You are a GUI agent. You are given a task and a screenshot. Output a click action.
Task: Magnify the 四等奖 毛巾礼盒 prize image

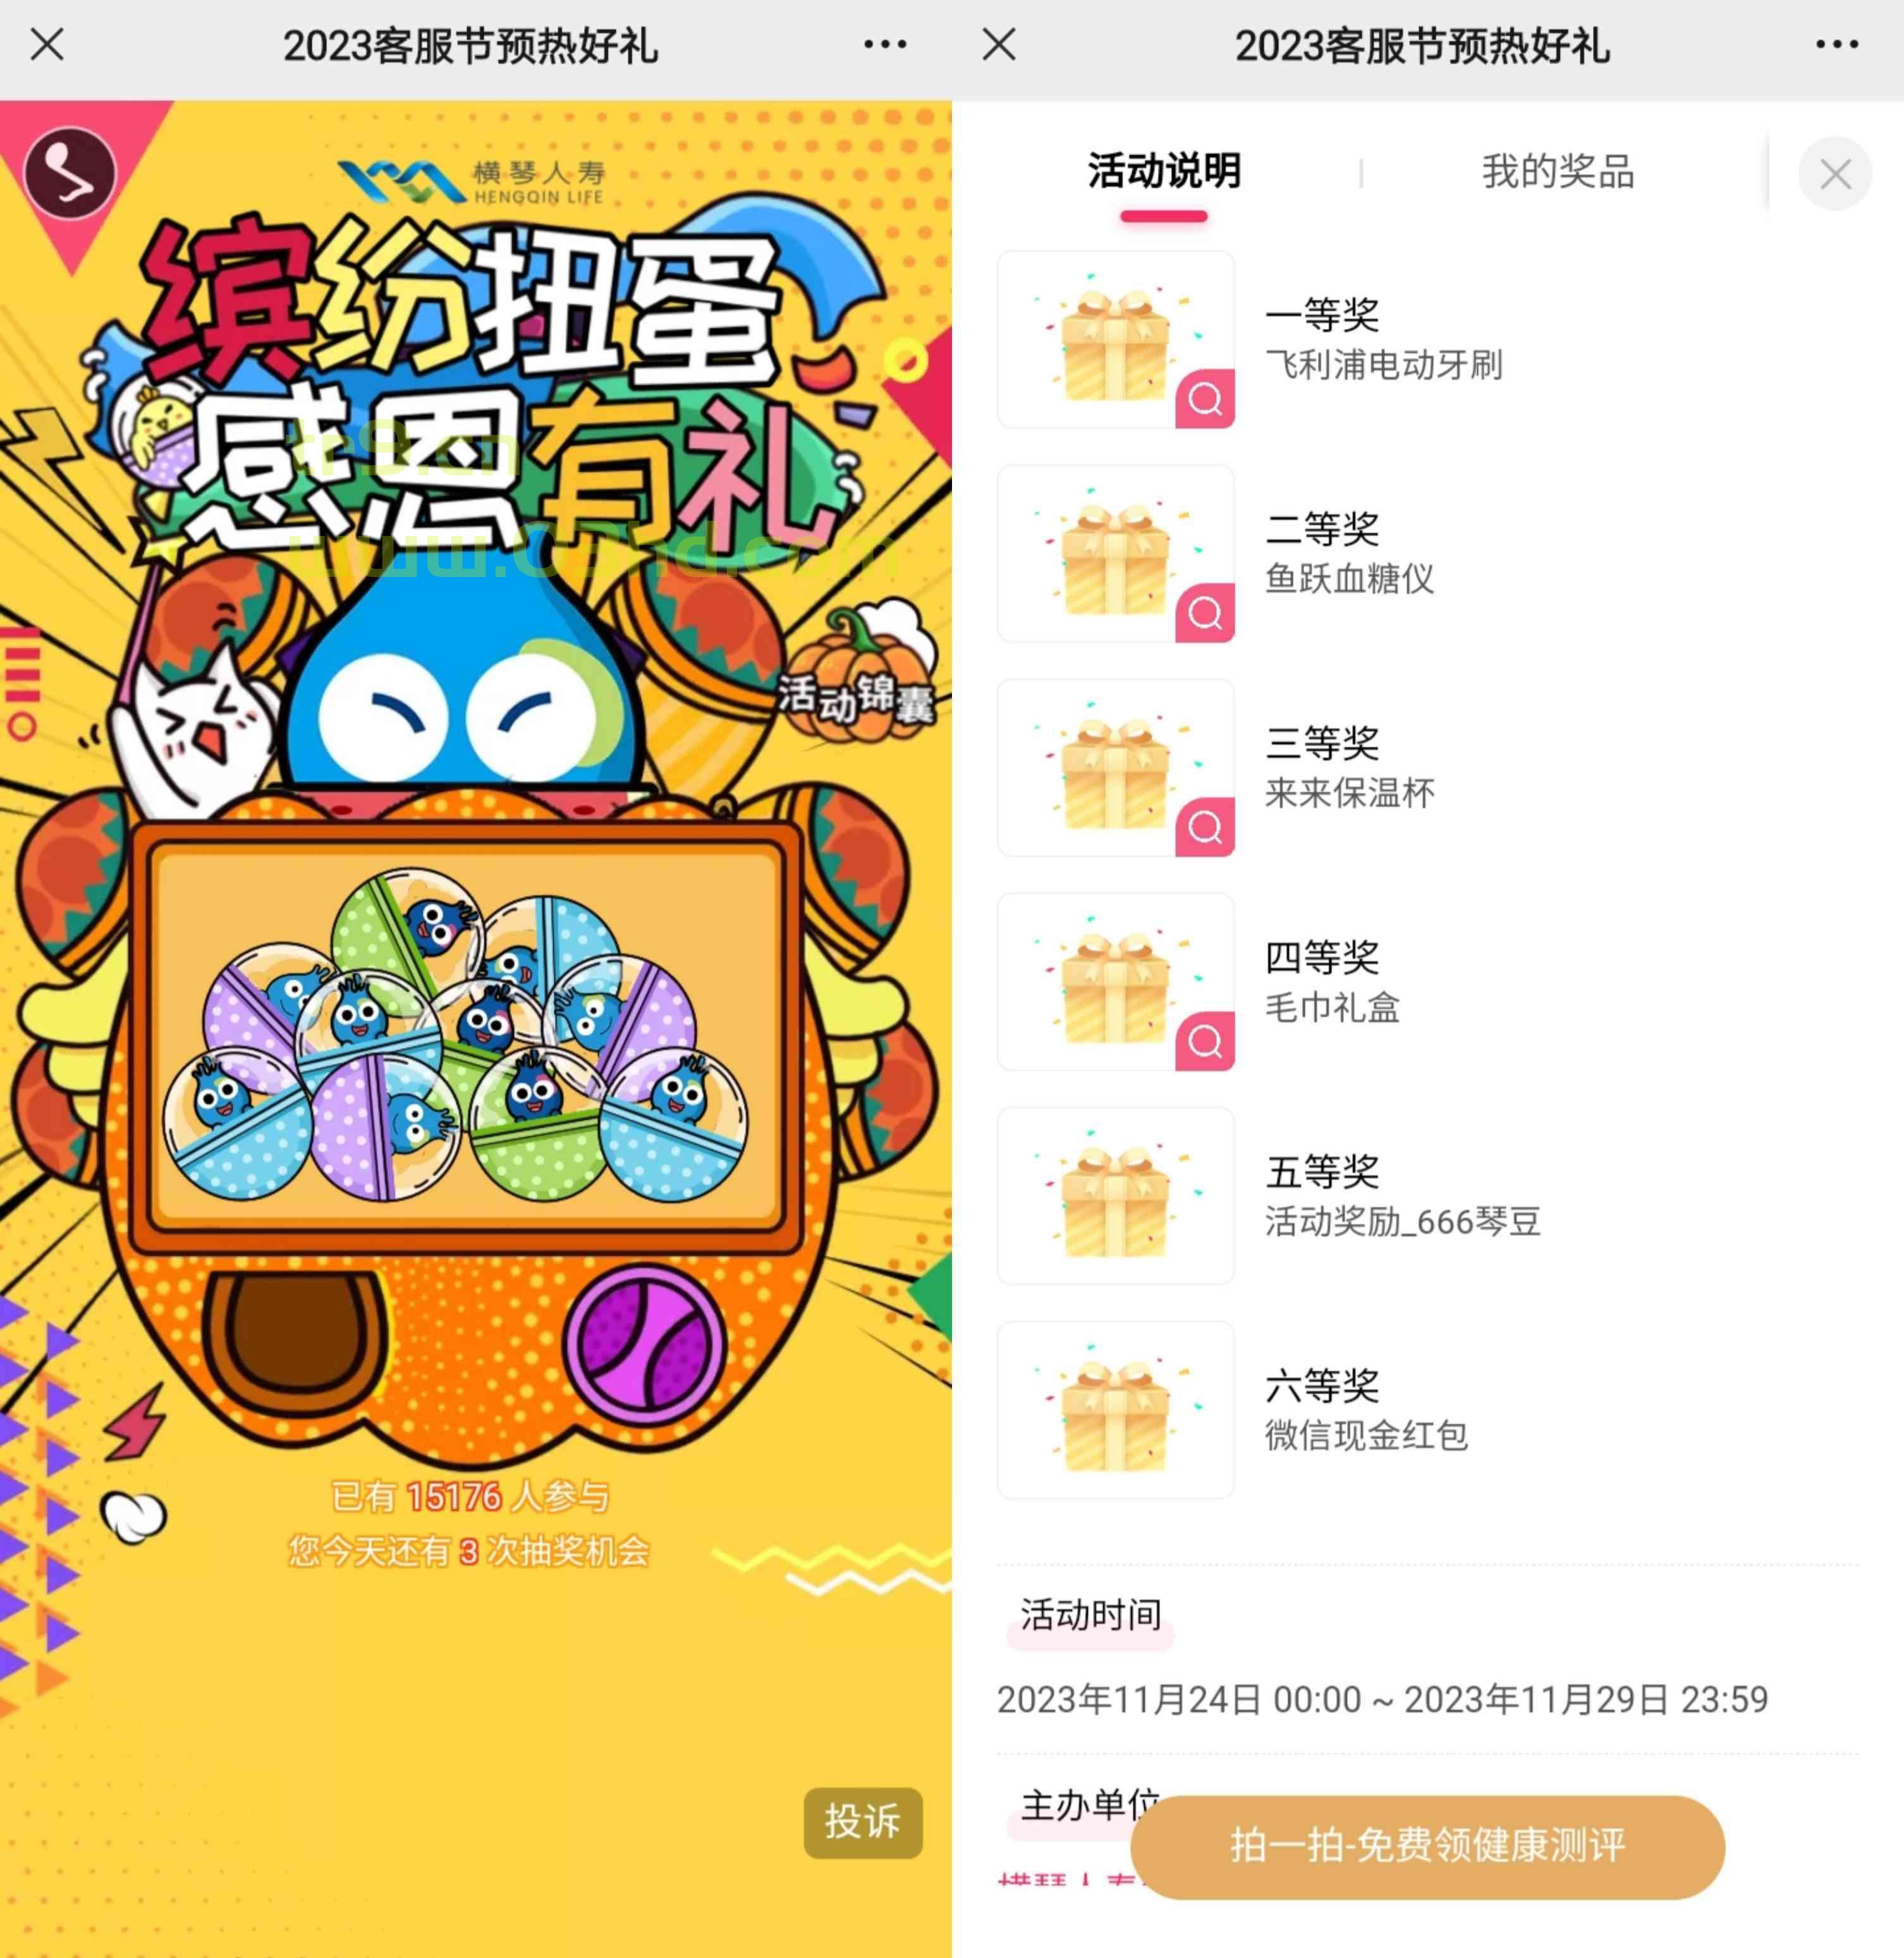pos(1205,1041)
